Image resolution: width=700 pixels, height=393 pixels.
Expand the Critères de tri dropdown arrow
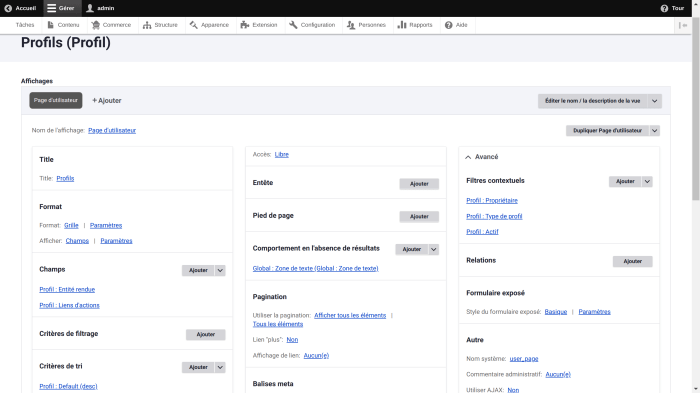pos(220,367)
